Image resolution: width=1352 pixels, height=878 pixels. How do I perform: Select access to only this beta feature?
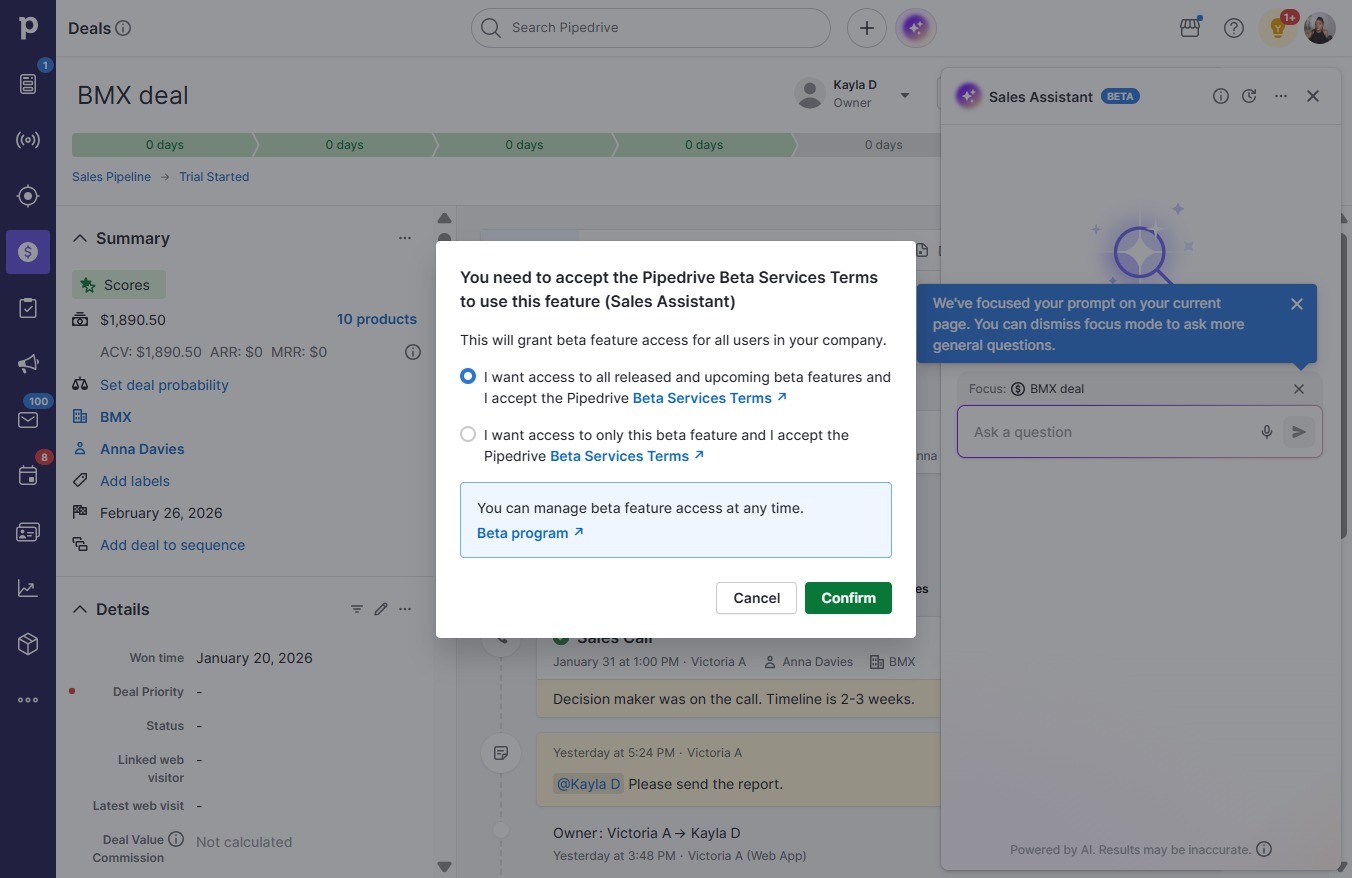tap(468, 435)
